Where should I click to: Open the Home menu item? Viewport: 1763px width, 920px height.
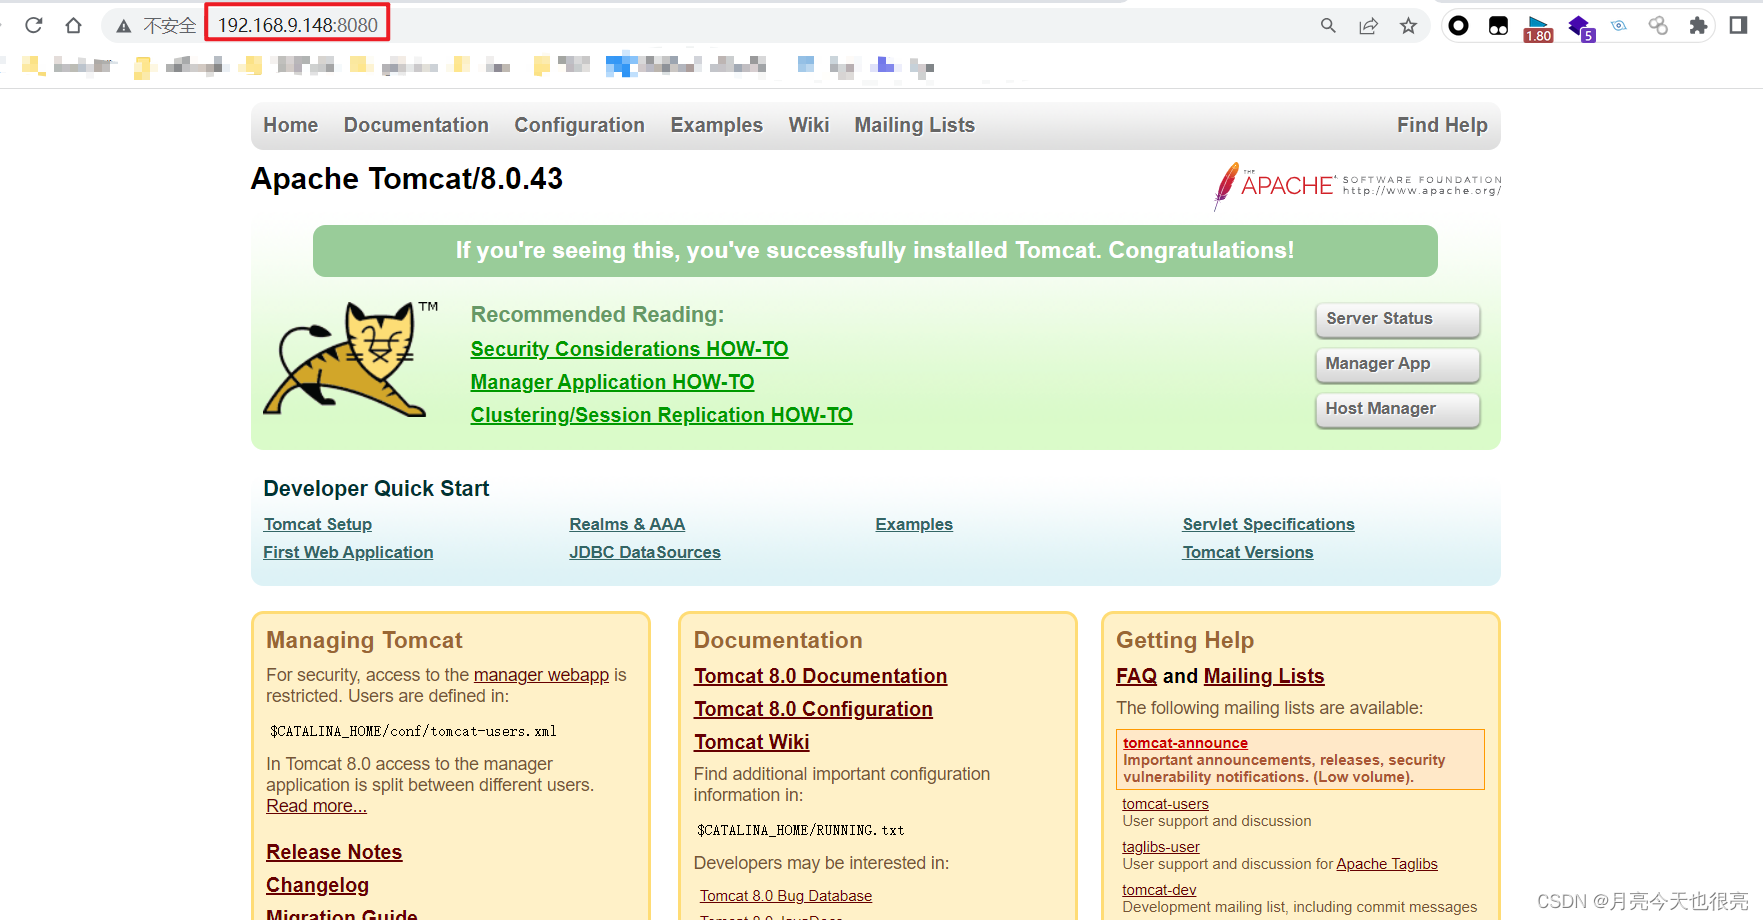click(x=291, y=125)
